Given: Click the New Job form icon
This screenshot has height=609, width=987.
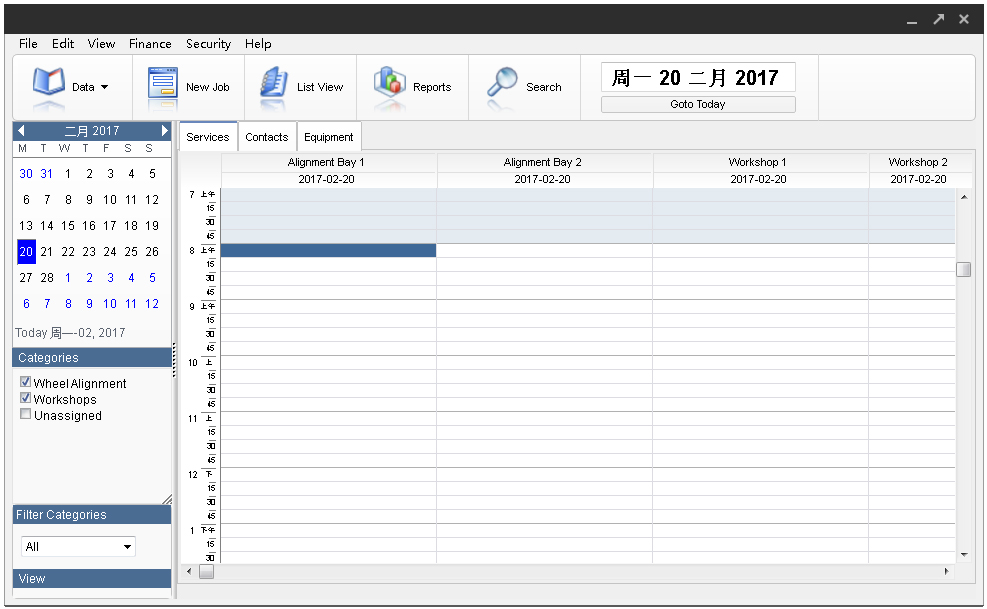Looking at the screenshot, I should click(162, 83).
